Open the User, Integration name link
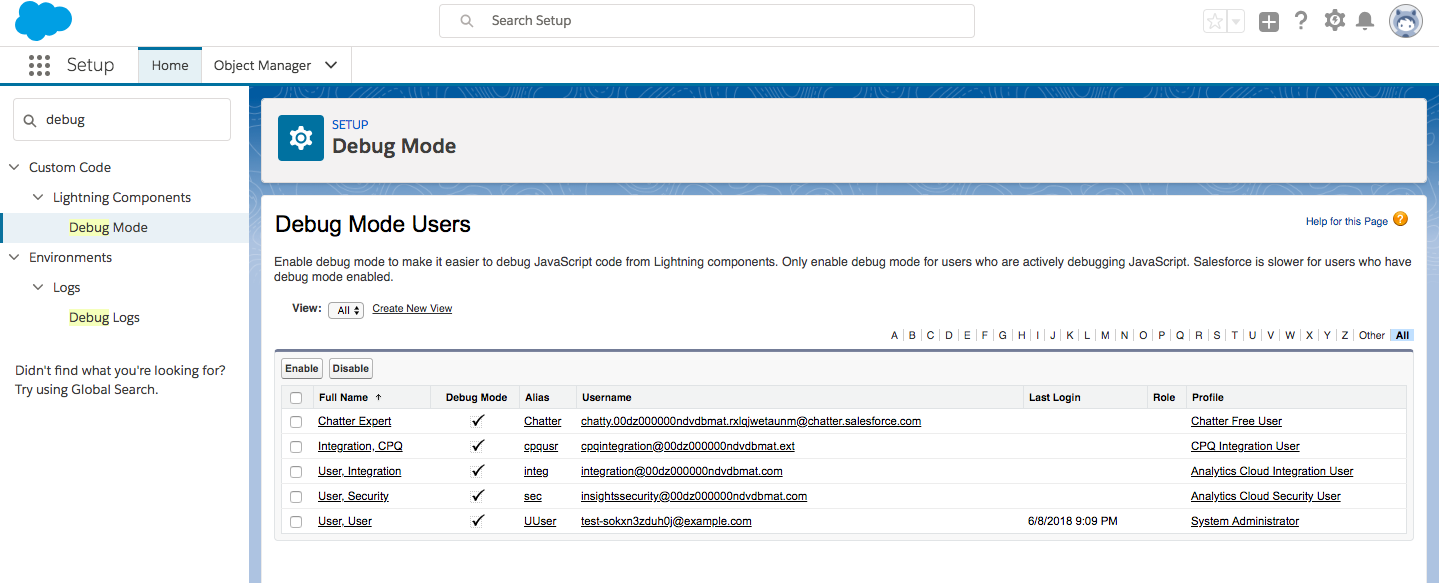 [x=360, y=471]
